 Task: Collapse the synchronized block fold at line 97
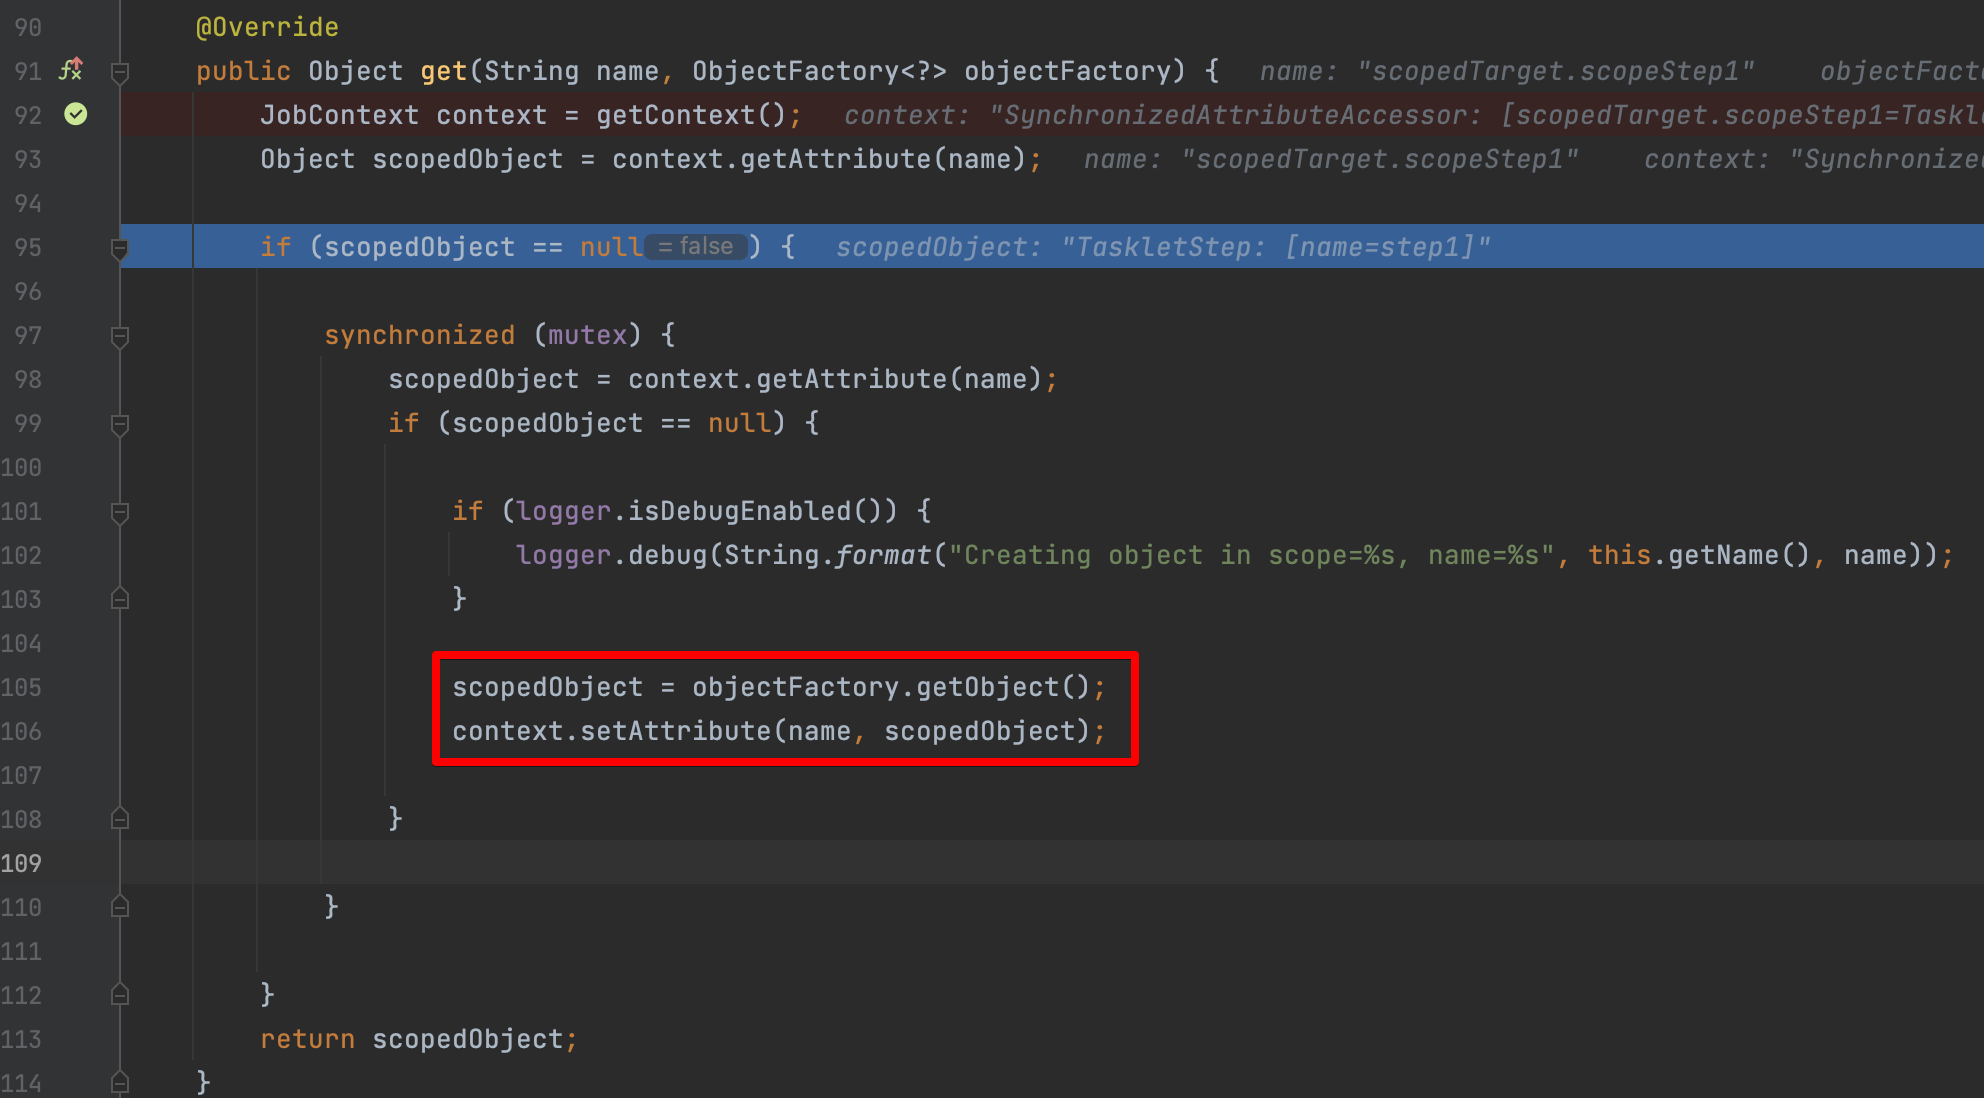point(119,336)
